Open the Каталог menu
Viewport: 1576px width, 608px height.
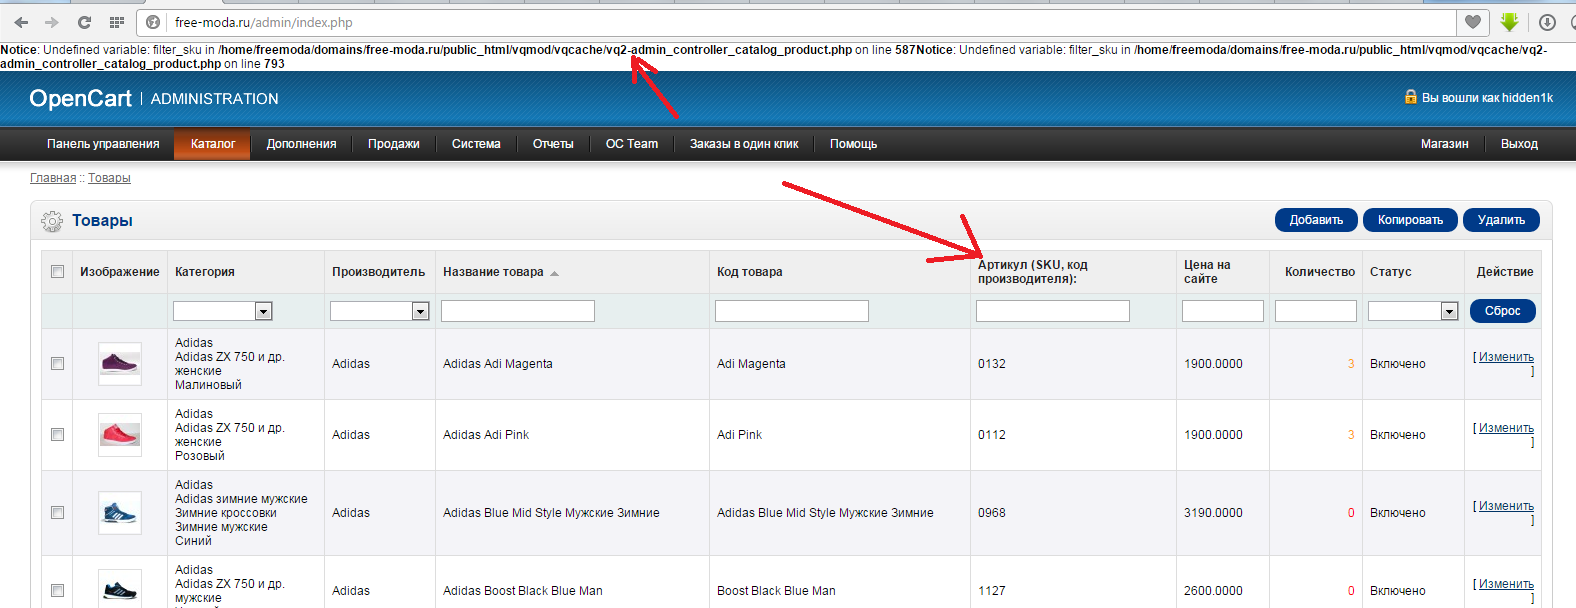213,144
